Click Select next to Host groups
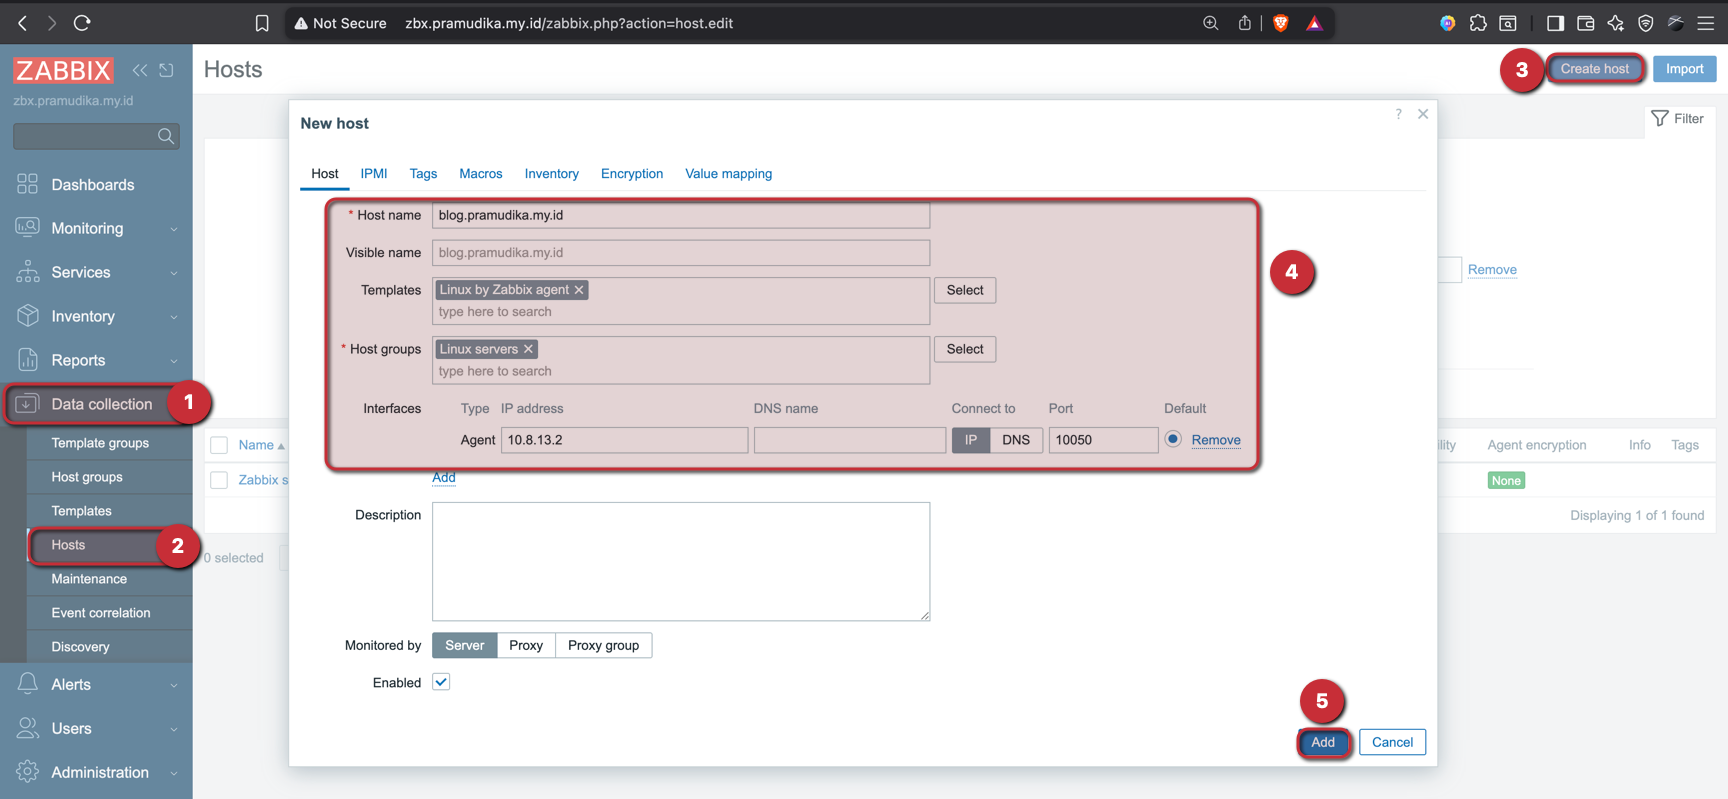This screenshot has width=1728, height=799. (x=965, y=349)
